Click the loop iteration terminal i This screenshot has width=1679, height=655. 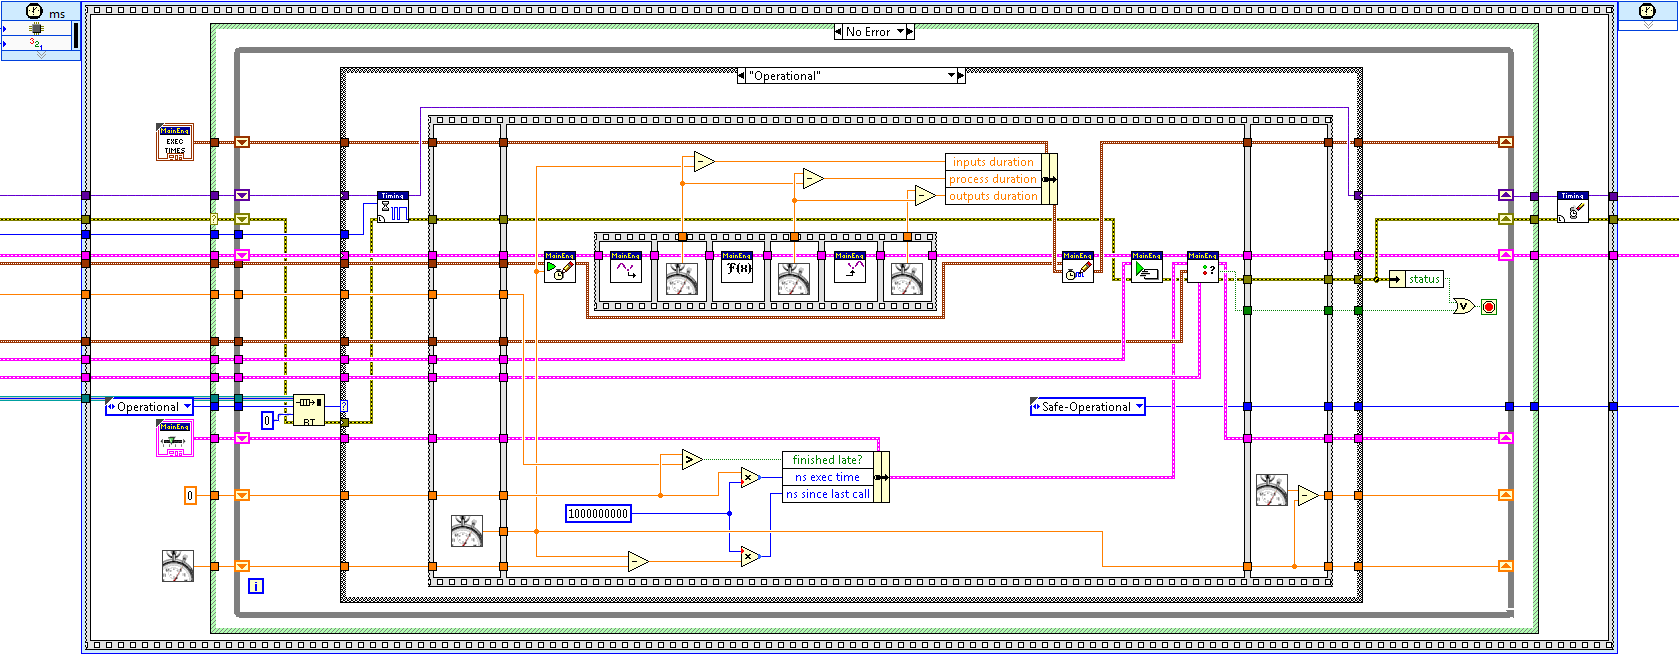coord(256,586)
